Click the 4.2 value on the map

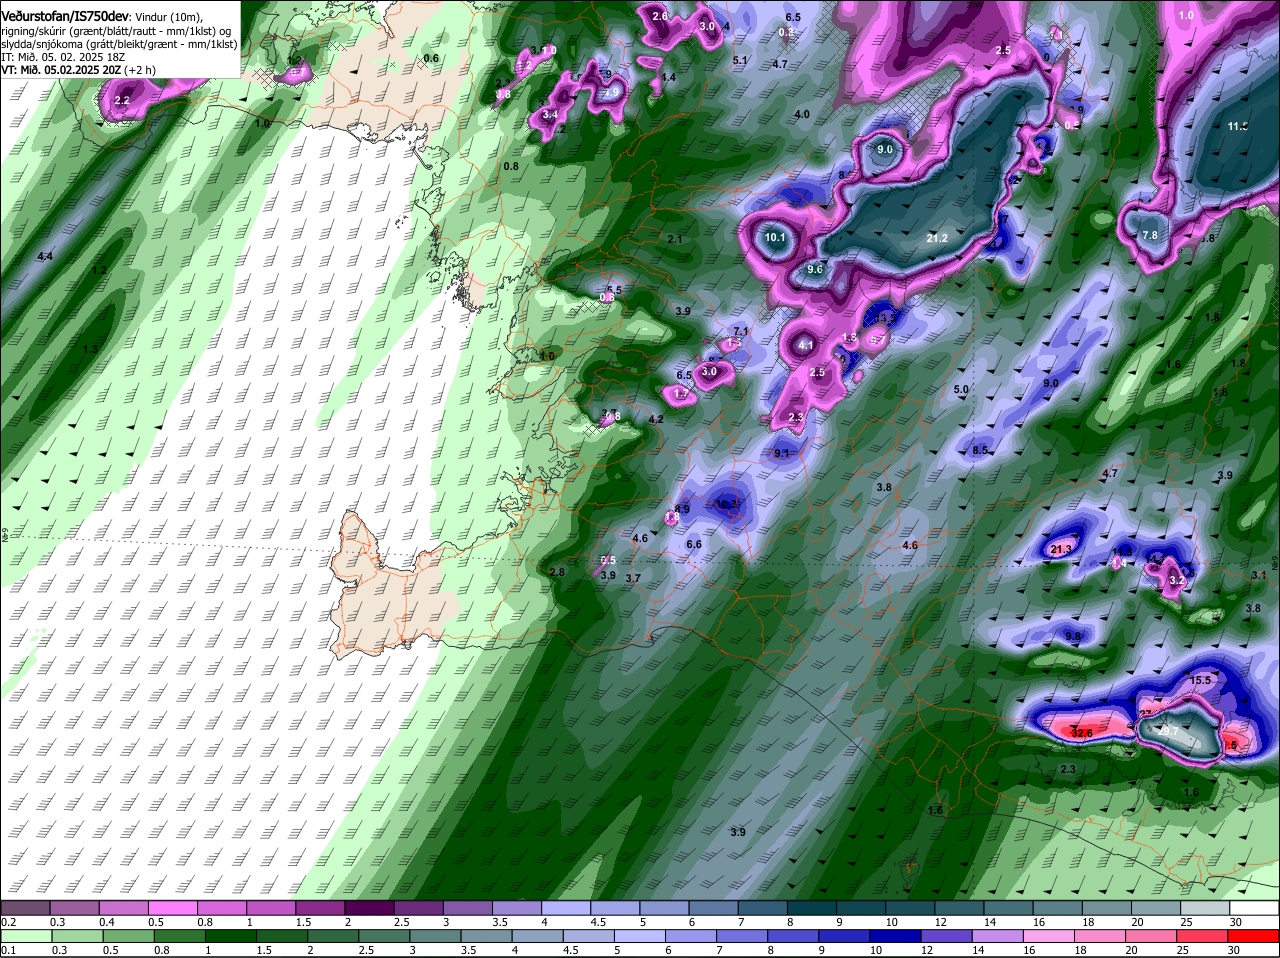click(657, 419)
